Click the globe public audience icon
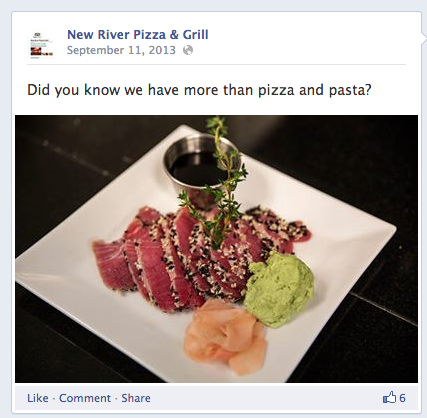 click(188, 50)
